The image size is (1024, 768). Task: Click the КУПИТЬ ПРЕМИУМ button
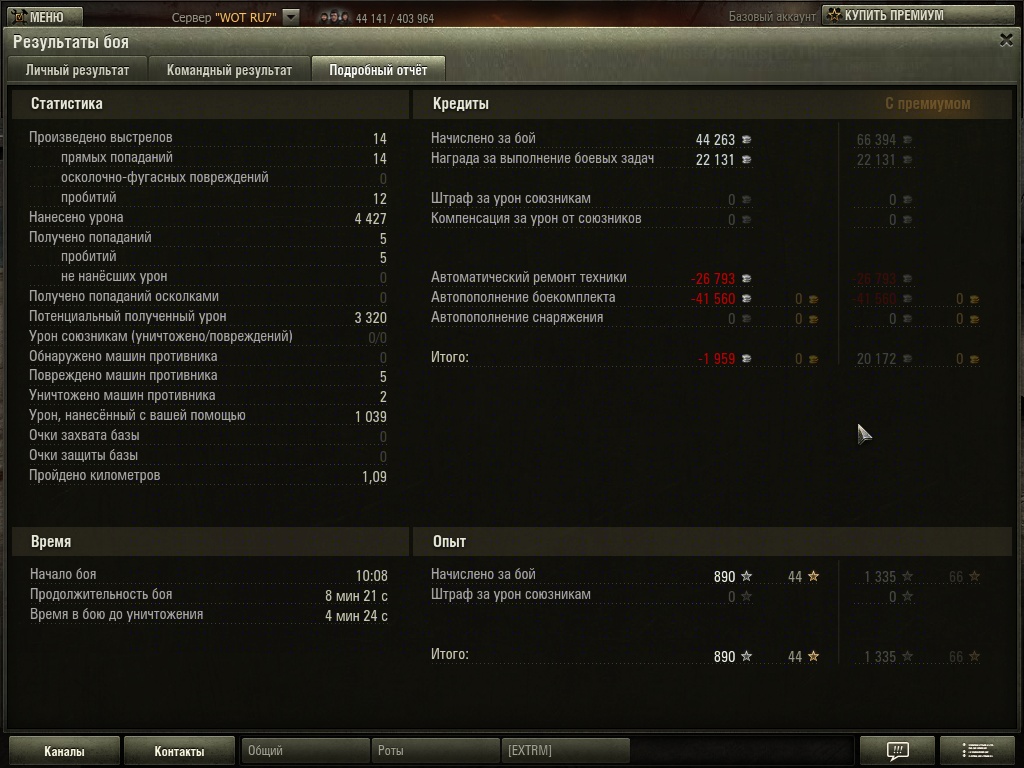[918, 16]
